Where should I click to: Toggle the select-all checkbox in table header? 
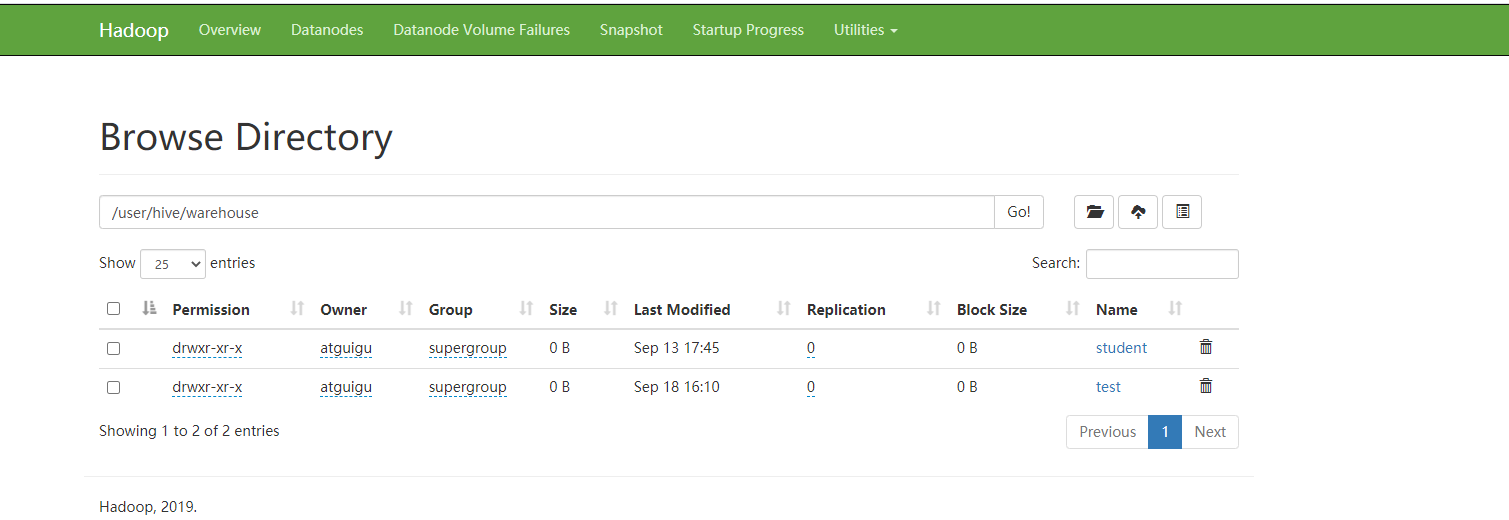click(x=113, y=309)
